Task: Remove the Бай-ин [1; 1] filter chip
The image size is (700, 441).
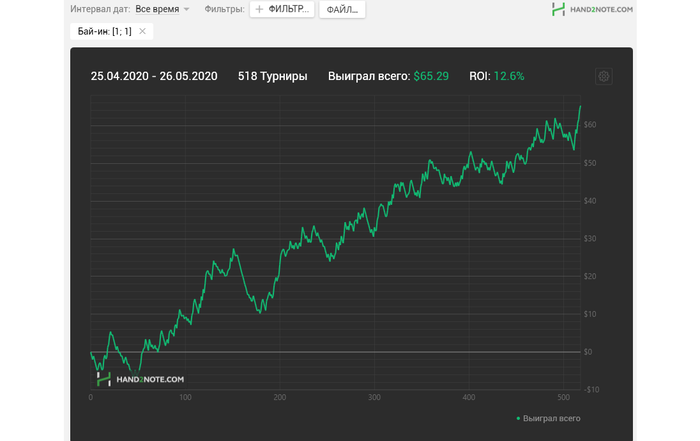Action: point(142,31)
